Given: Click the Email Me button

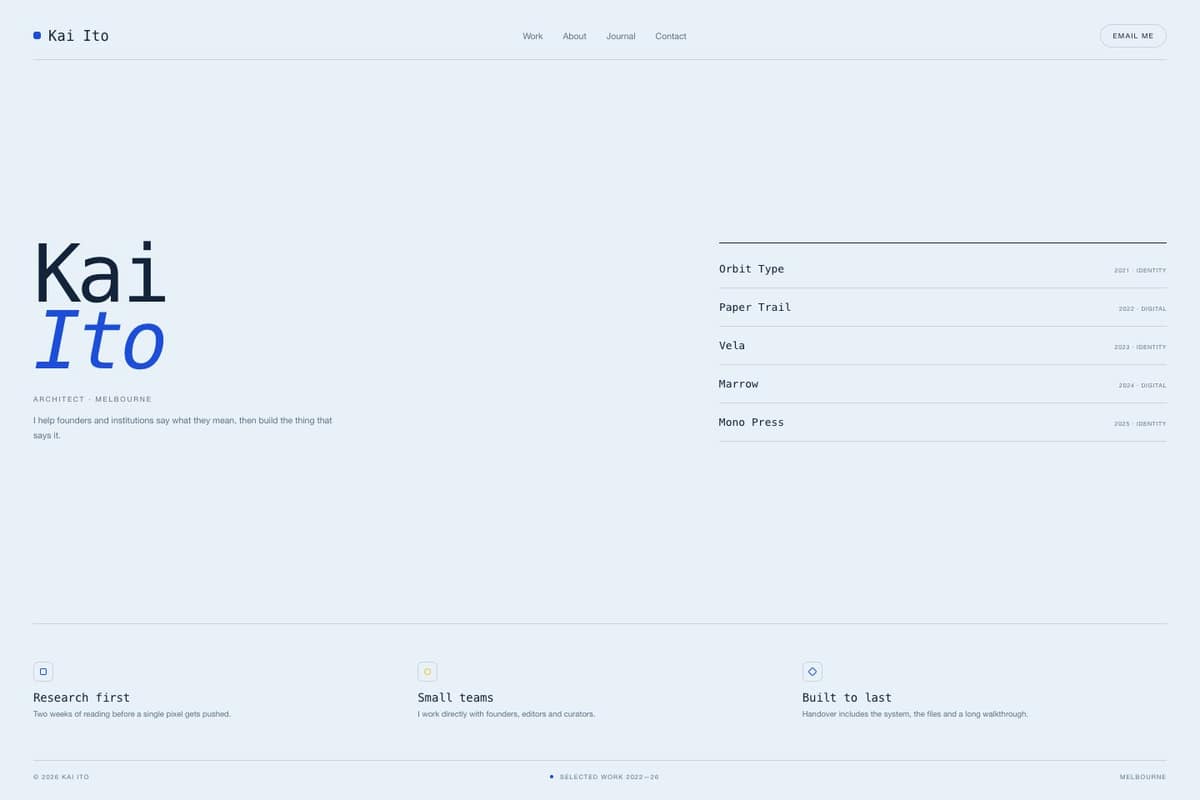Looking at the screenshot, I should 1133,36.
